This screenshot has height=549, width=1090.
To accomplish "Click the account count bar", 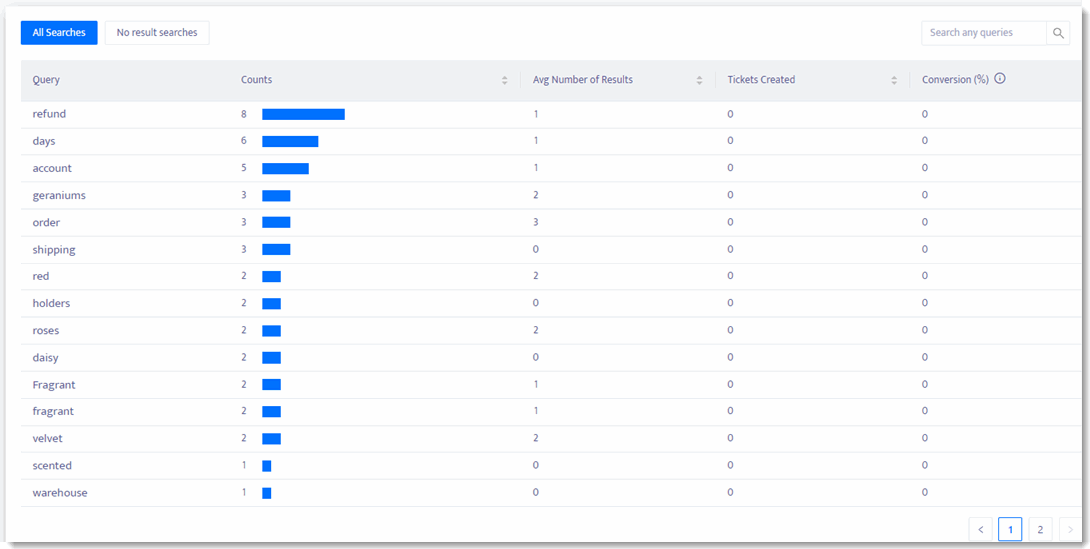I will (x=285, y=168).
